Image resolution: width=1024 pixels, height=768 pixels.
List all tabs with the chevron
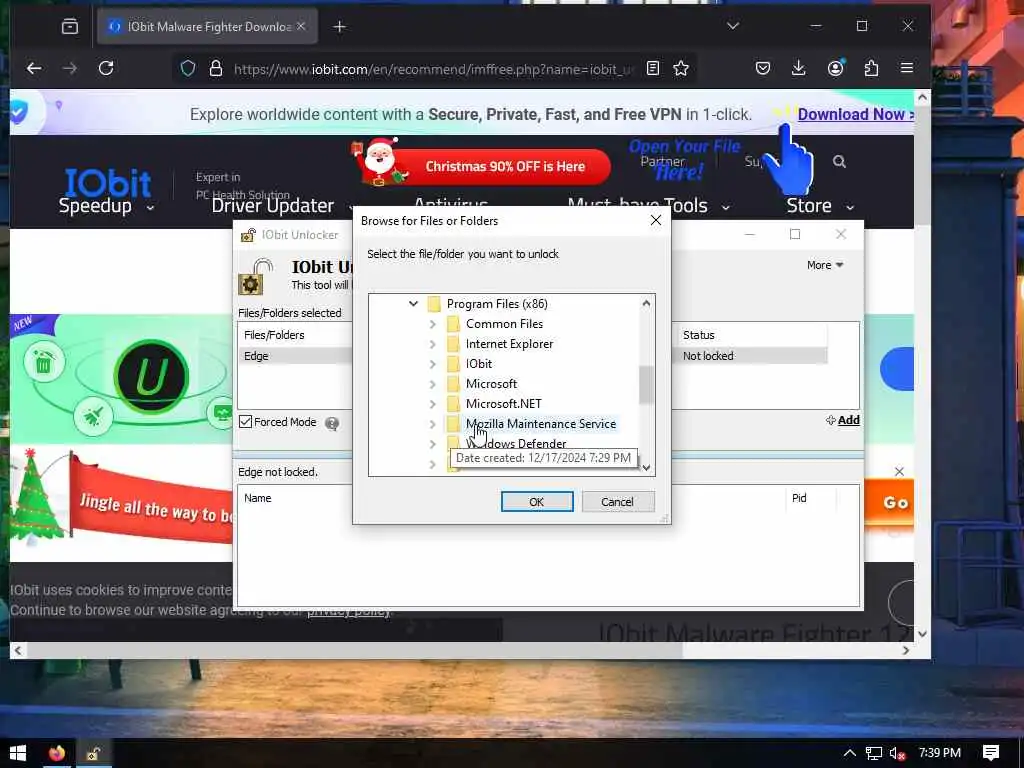tap(733, 25)
